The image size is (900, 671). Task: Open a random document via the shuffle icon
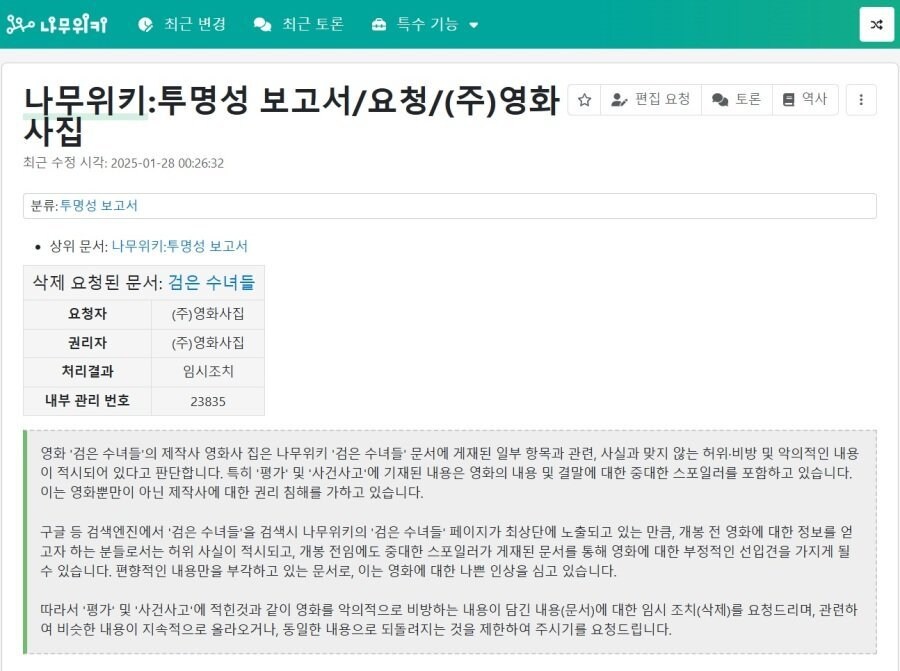[876, 24]
